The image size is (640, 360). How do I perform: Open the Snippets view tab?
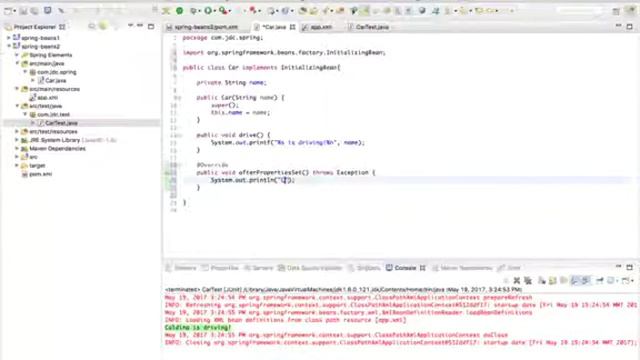click(x=364, y=268)
